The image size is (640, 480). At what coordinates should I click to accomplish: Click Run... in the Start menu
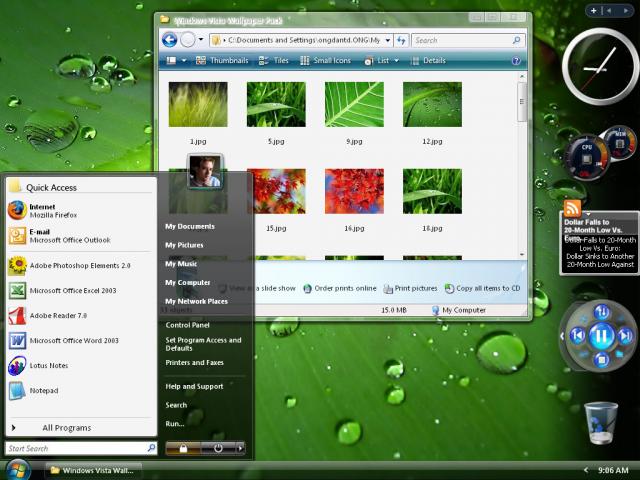tap(175, 424)
